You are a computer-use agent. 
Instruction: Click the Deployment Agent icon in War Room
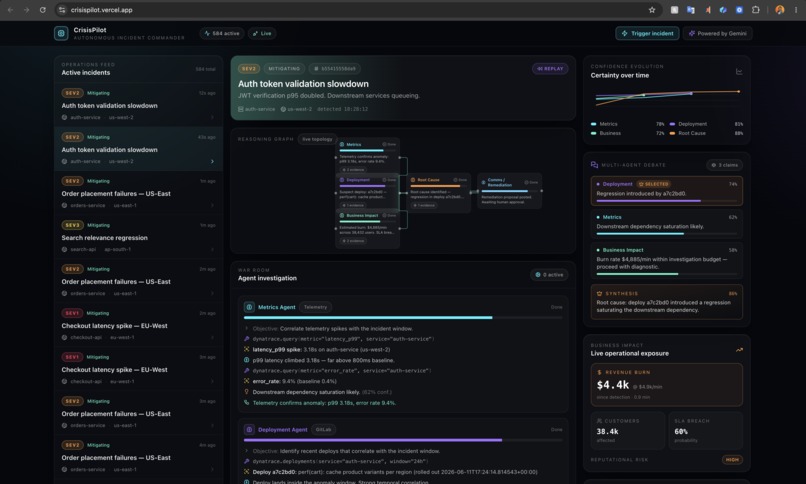249,430
